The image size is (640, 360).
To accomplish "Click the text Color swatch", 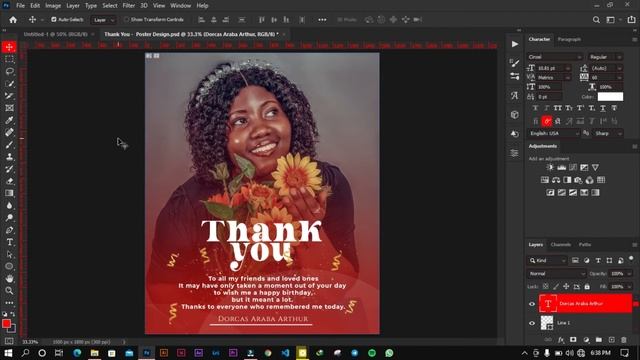I will (x=610, y=97).
